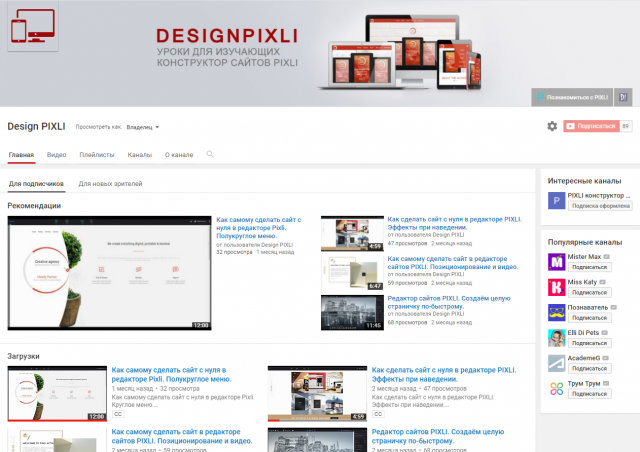The height and width of the screenshot is (452, 640).
Task: Click Design PIXLI channel title
Action: coord(36,127)
